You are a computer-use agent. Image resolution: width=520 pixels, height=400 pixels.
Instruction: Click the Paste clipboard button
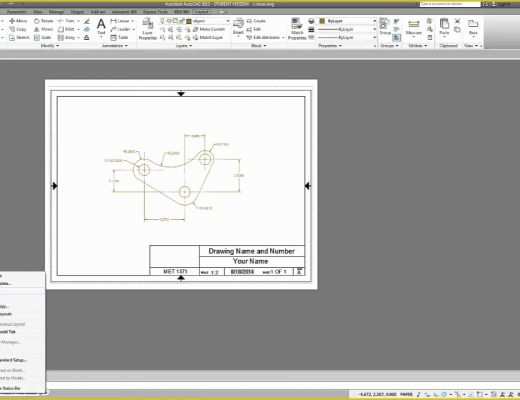(x=444, y=27)
